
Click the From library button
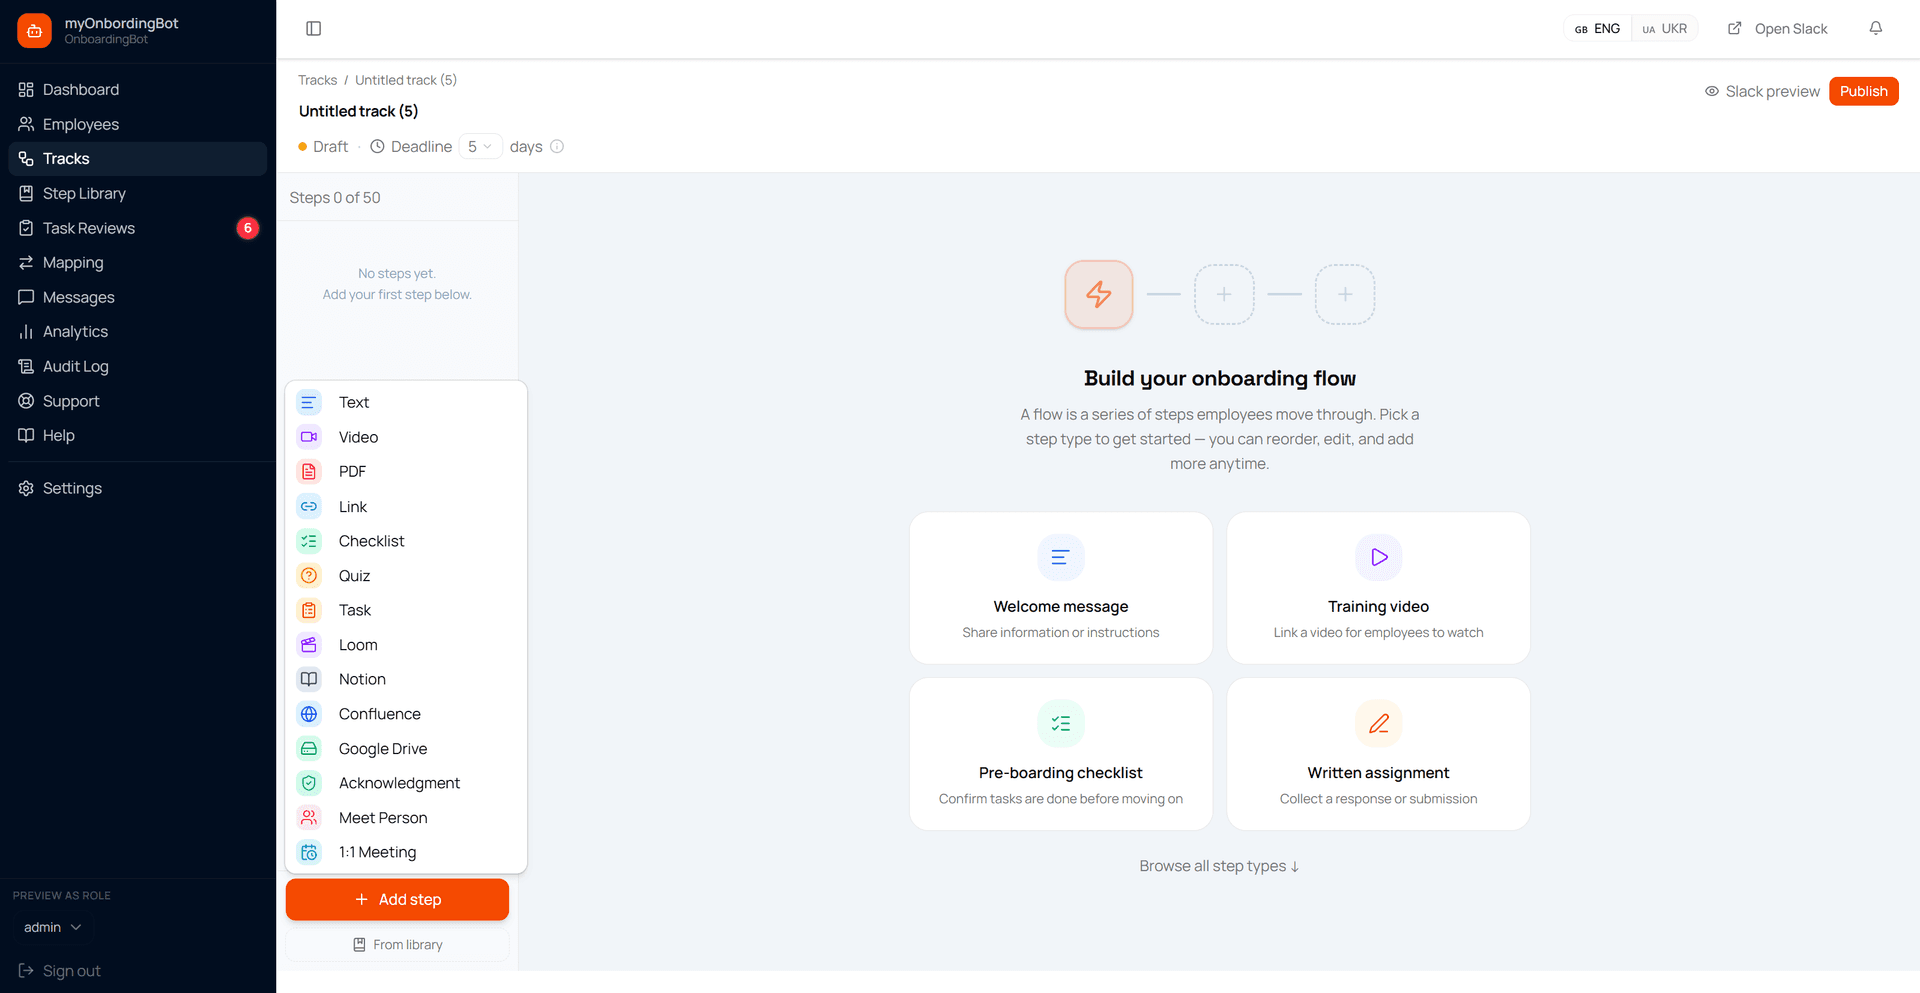[397, 944]
